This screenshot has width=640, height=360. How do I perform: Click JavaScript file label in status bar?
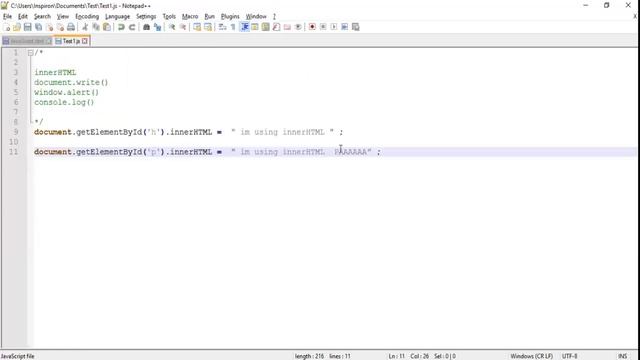(18, 356)
